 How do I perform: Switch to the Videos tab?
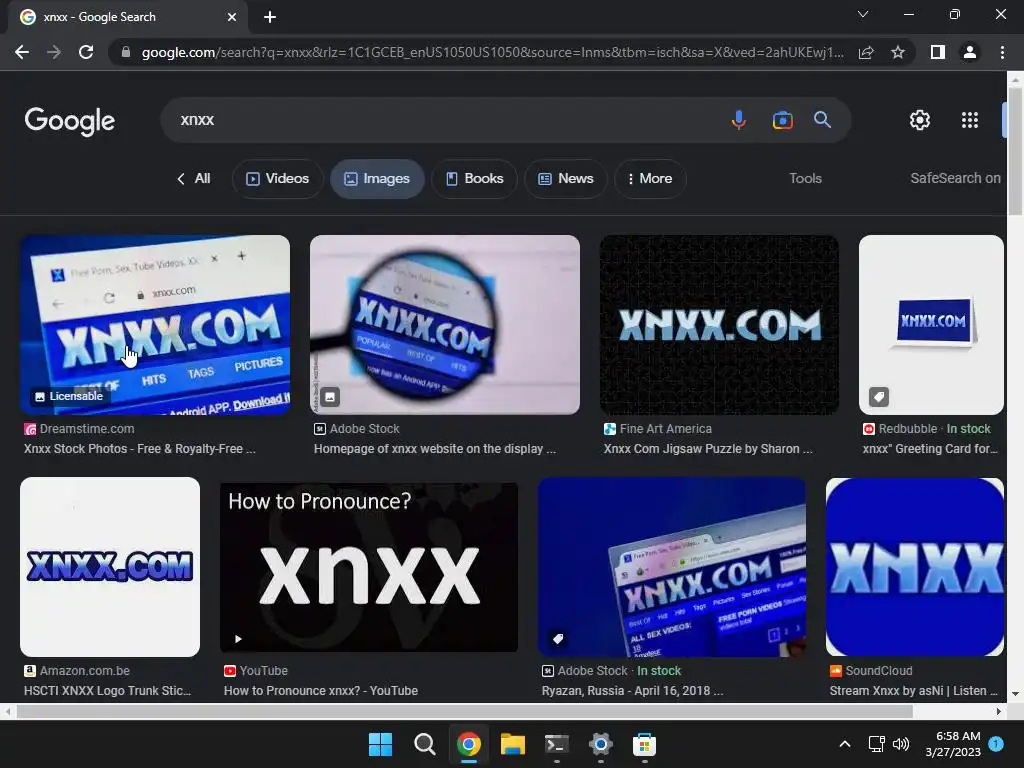(278, 178)
